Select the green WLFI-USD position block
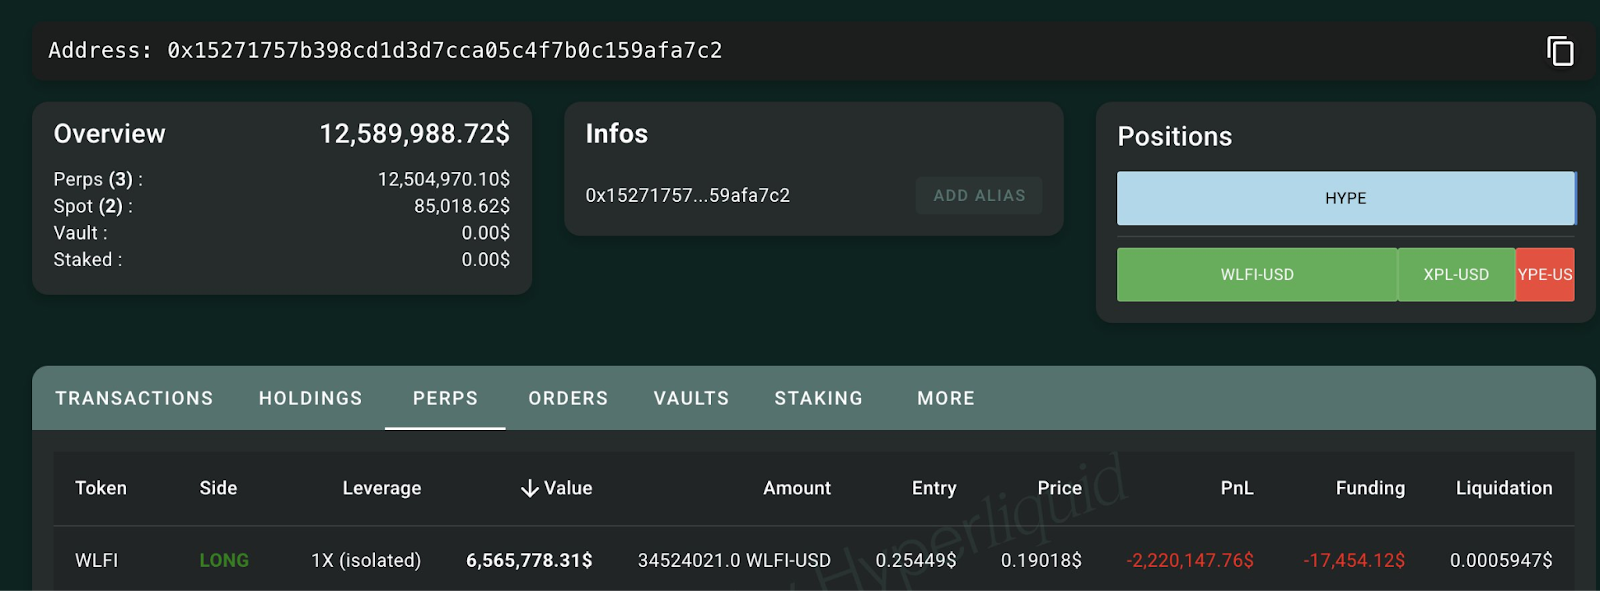The width and height of the screenshot is (1600, 591). point(1256,275)
